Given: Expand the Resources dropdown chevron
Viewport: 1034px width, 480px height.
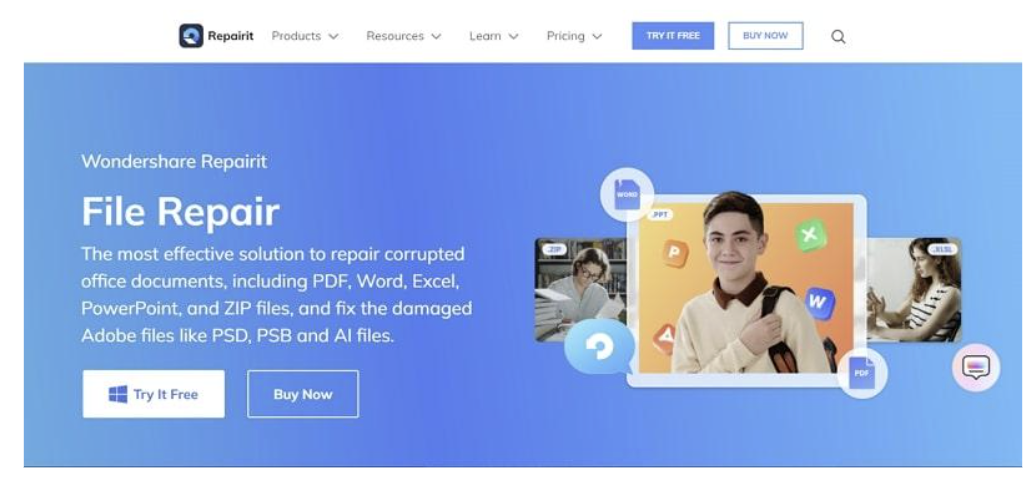Looking at the screenshot, I should point(436,37).
